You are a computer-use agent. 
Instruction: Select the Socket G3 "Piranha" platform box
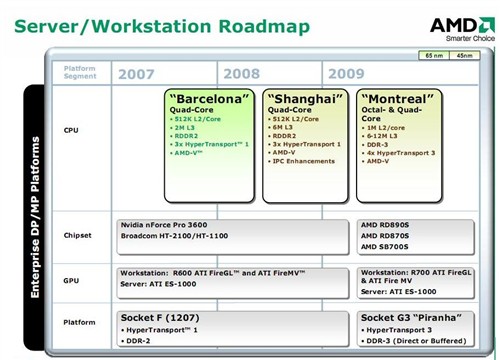point(416,329)
